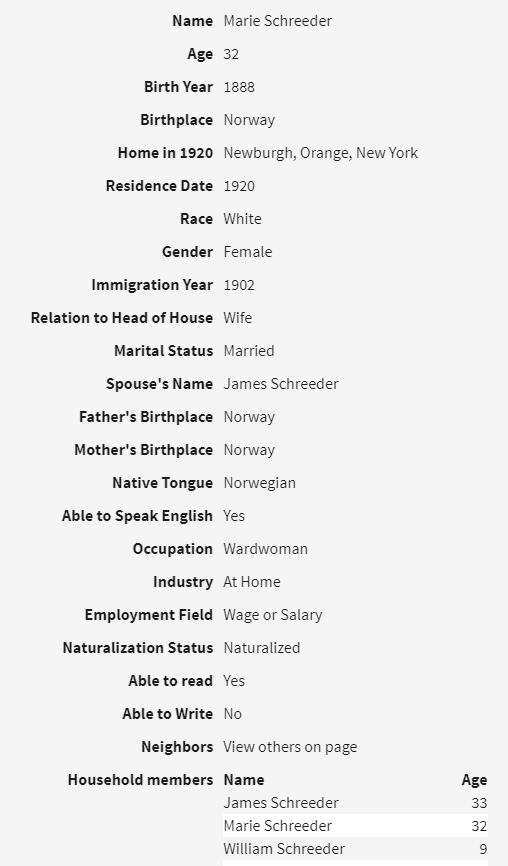Open 'View others on page' neighbors link
Image resolution: width=508 pixels, height=866 pixels.
point(290,747)
